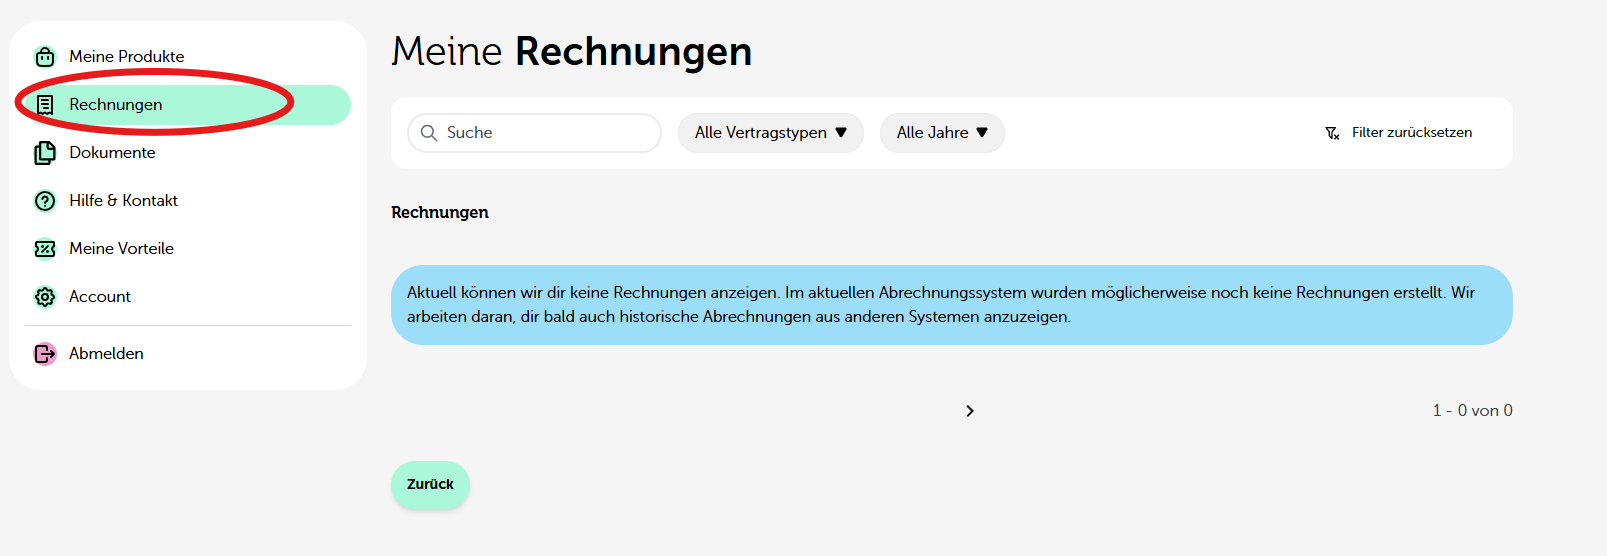Go to the next page with the chevron arrow
1607x556 pixels.
click(x=970, y=411)
